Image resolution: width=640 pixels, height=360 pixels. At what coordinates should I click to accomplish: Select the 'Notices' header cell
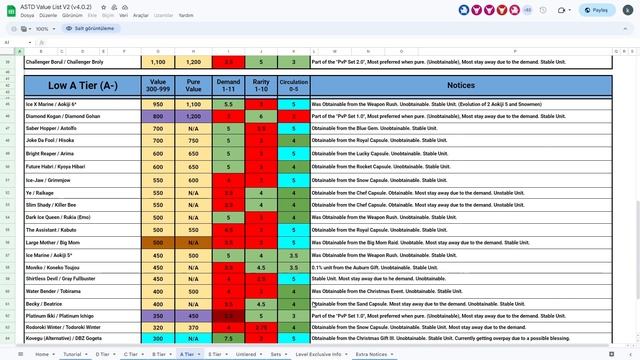point(461,86)
